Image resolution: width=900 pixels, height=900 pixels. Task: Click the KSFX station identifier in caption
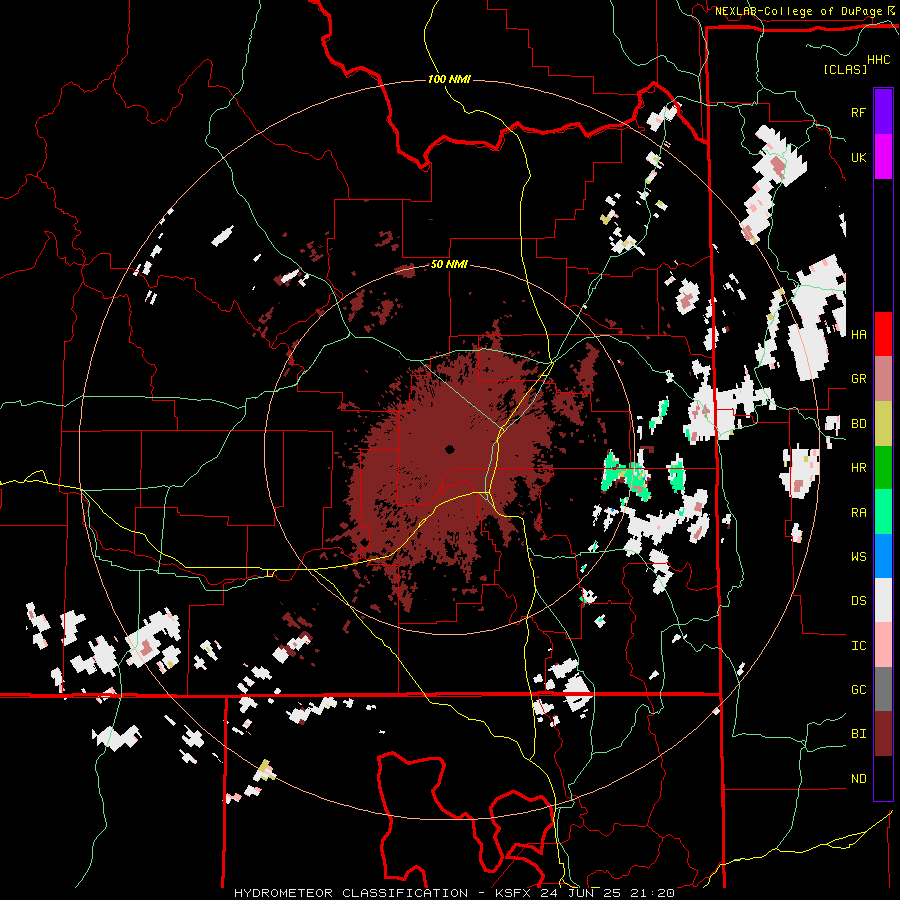pyautogui.click(x=515, y=893)
